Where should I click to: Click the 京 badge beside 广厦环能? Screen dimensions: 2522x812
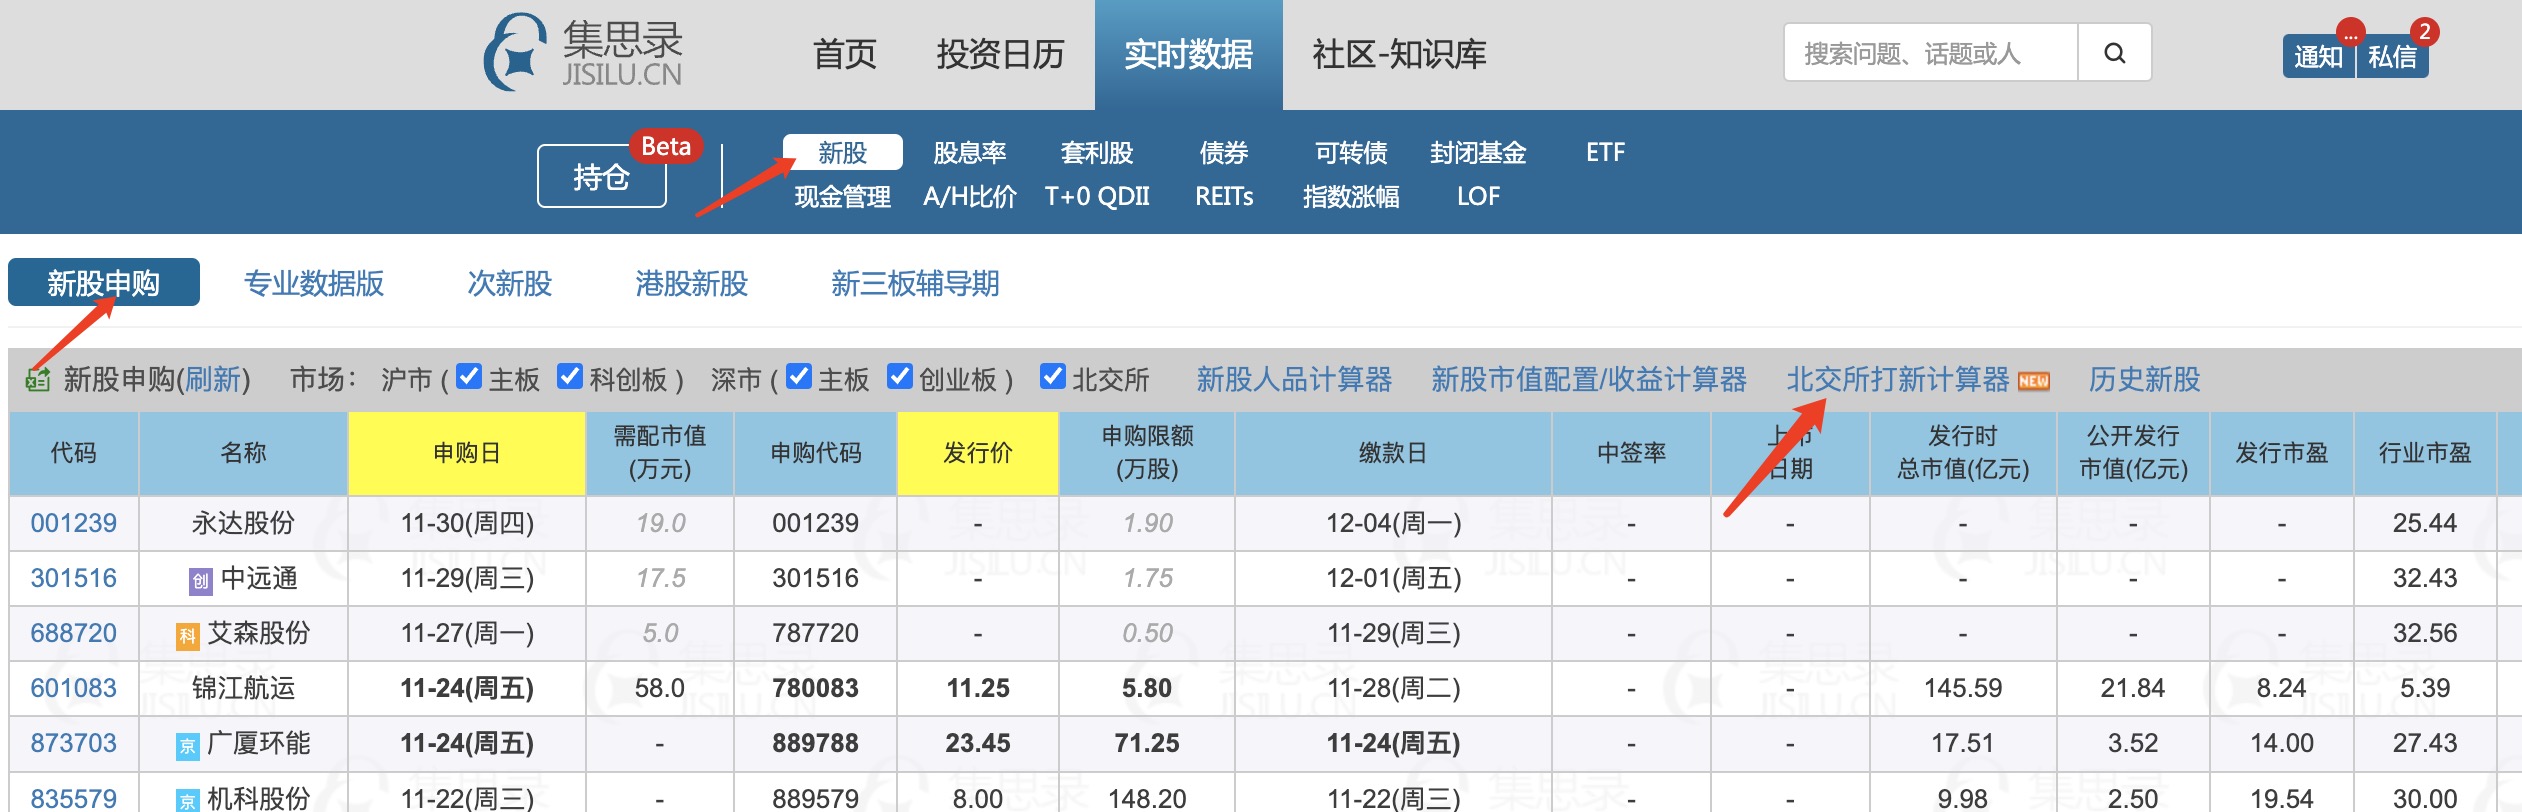[x=187, y=746]
